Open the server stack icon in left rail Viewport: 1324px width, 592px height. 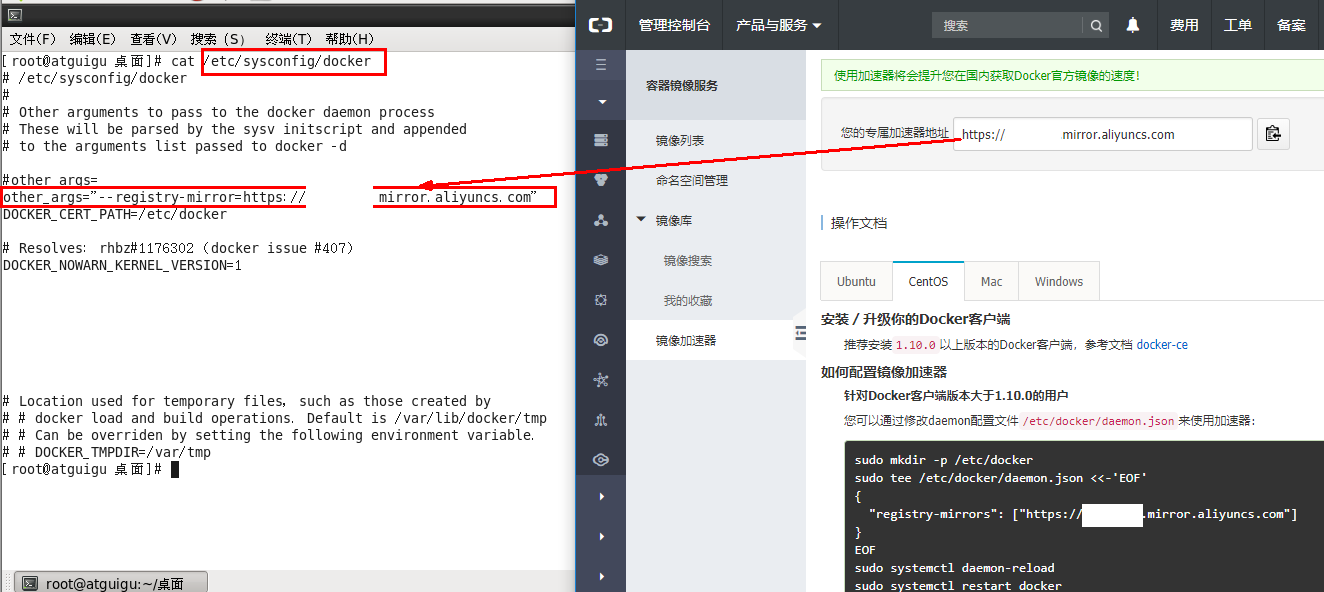[601, 140]
